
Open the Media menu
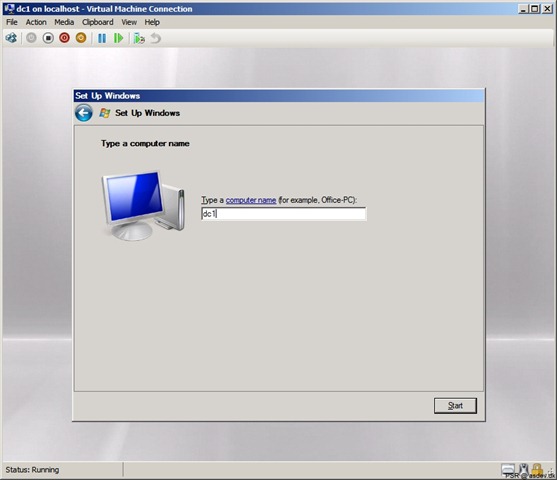click(64, 22)
